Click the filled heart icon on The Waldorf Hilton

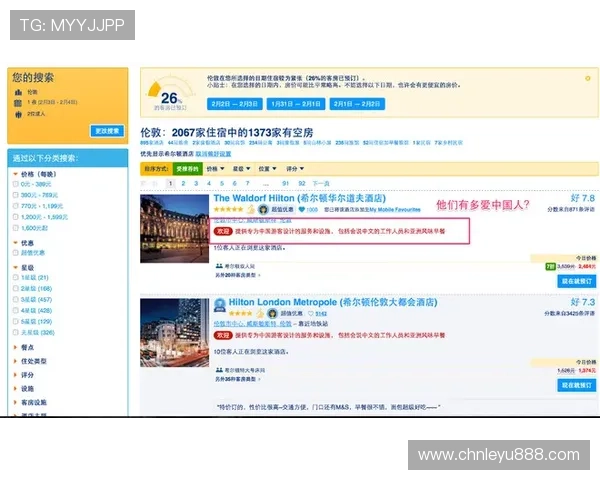pos(302,209)
